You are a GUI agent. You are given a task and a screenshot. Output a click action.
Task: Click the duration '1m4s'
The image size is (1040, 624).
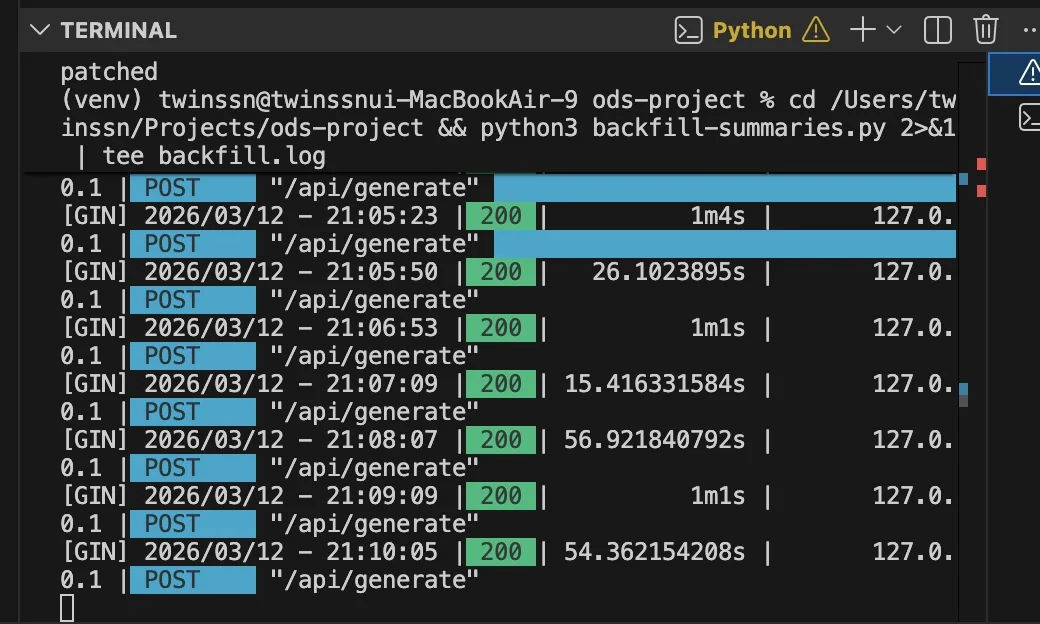(x=718, y=216)
